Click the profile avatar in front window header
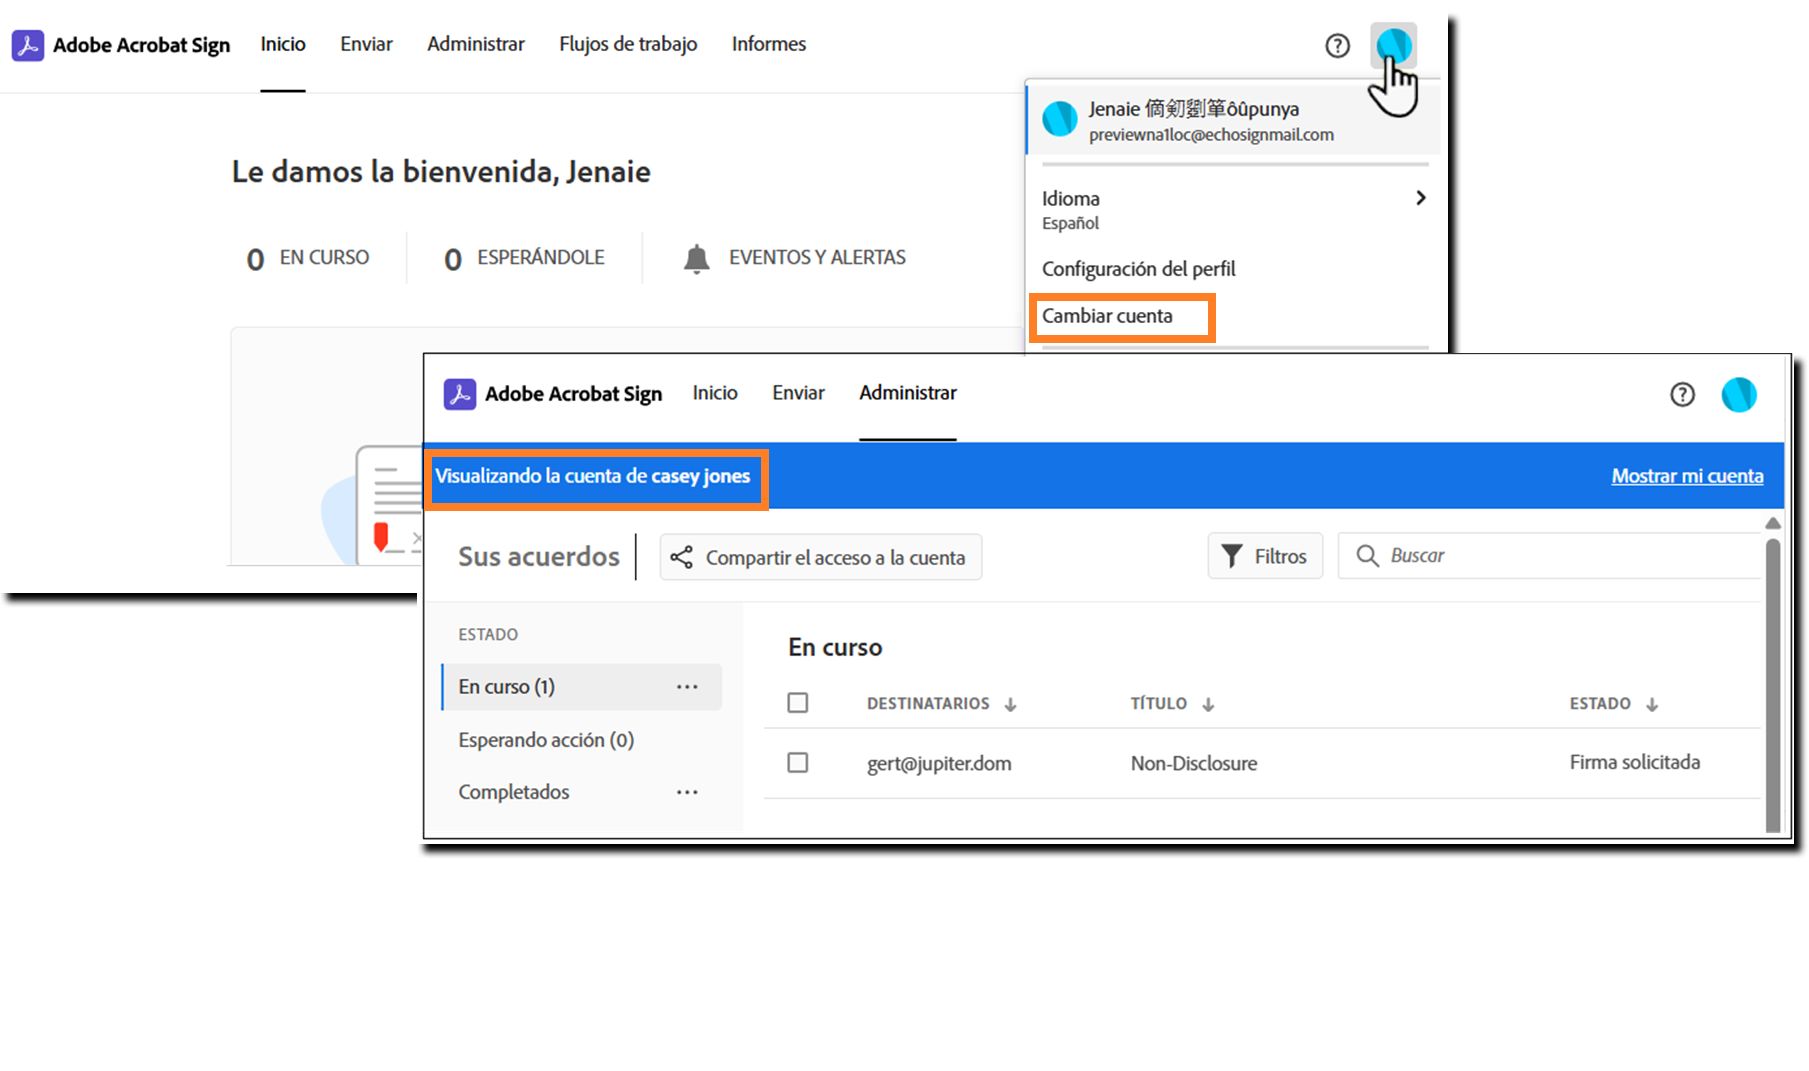Screen dimensions: 1809x1071 pos(1739,394)
